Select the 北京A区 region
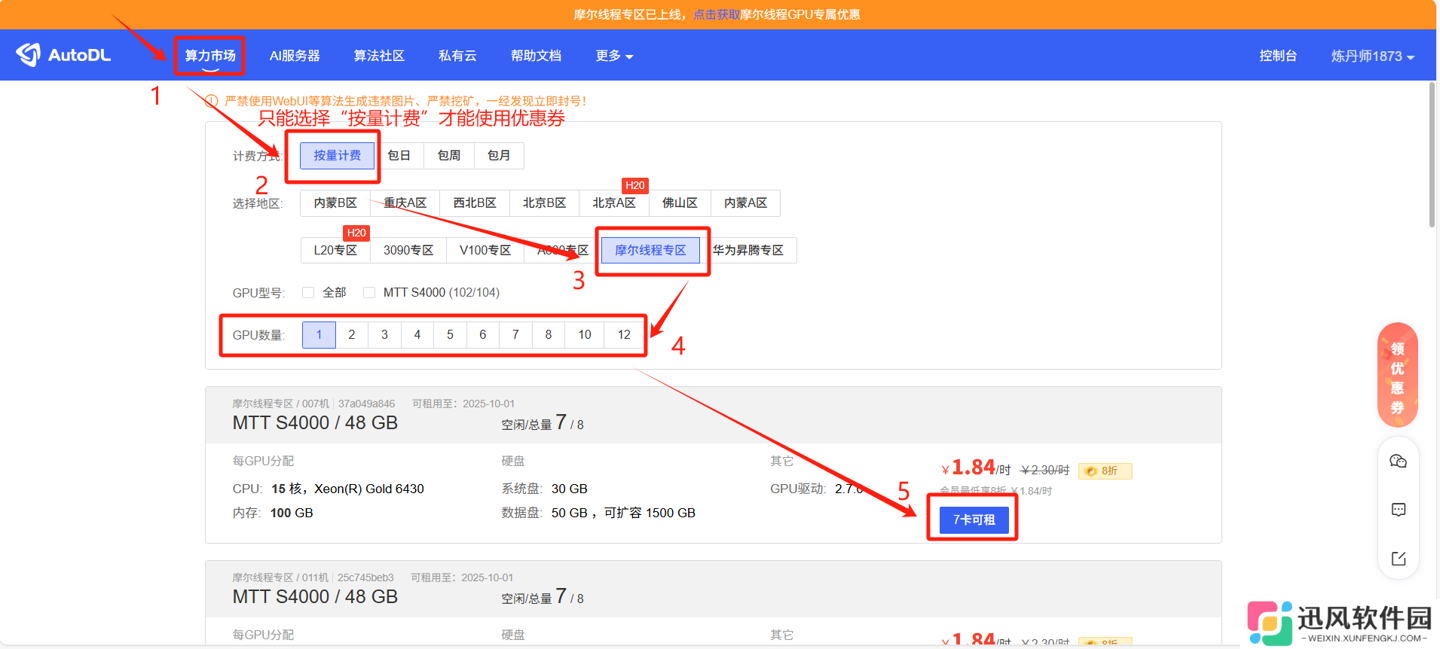 [x=614, y=203]
